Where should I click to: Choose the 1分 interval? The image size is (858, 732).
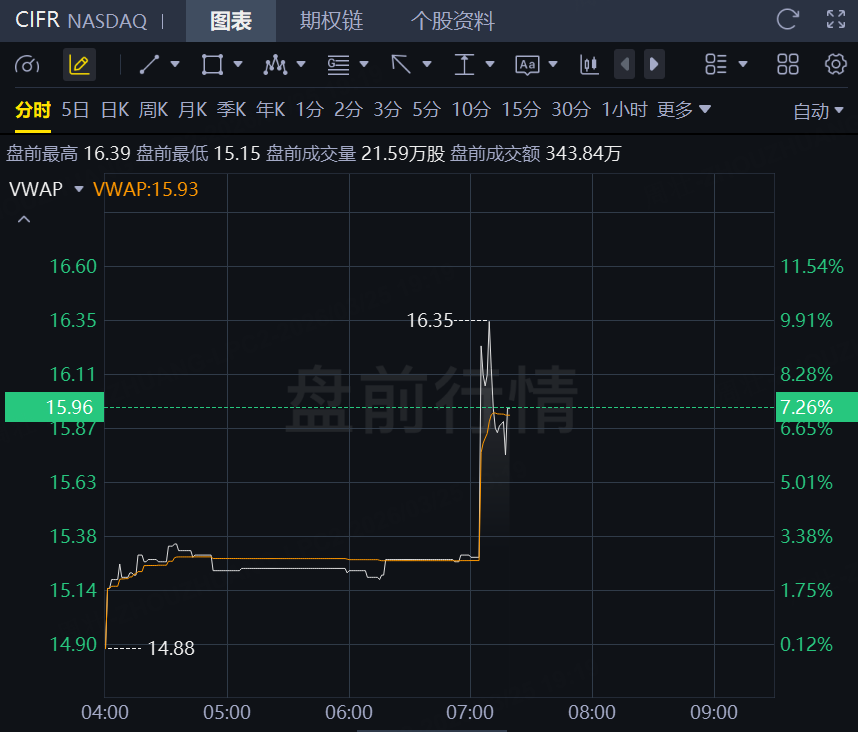coord(310,110)
